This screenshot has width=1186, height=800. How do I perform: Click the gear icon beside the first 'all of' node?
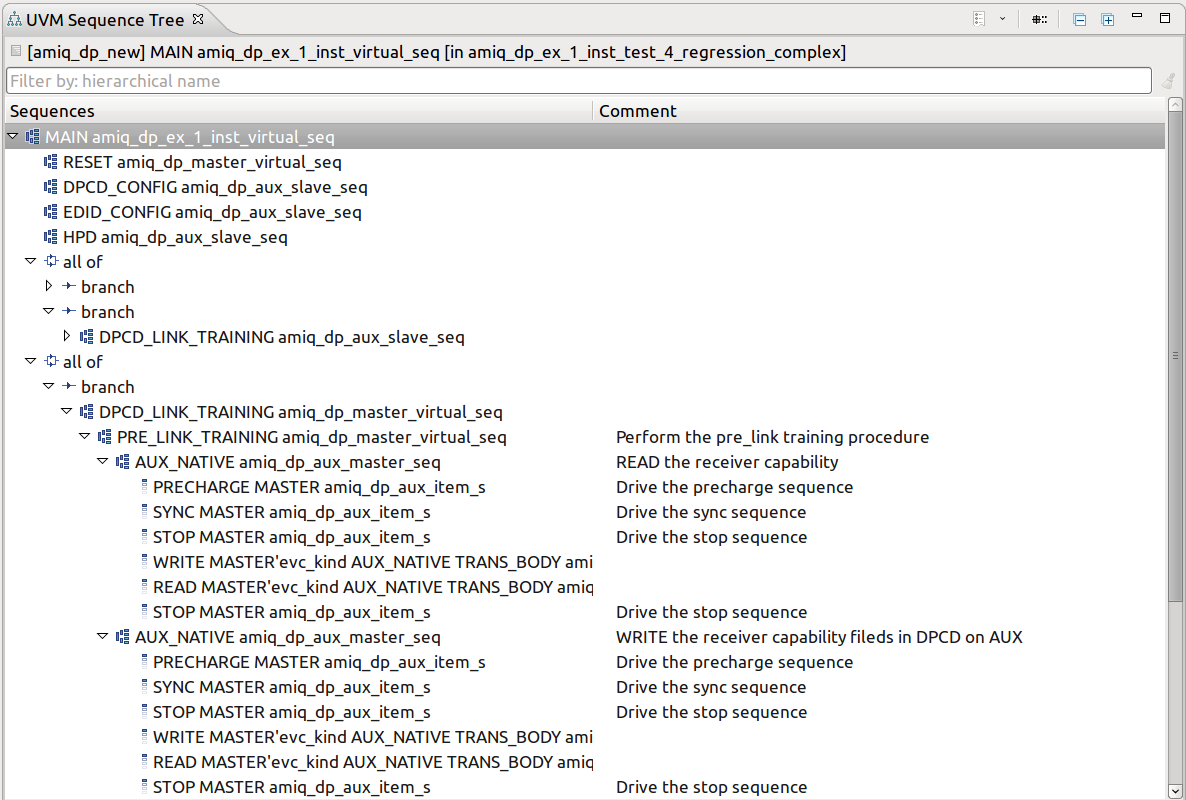[50, 261]
